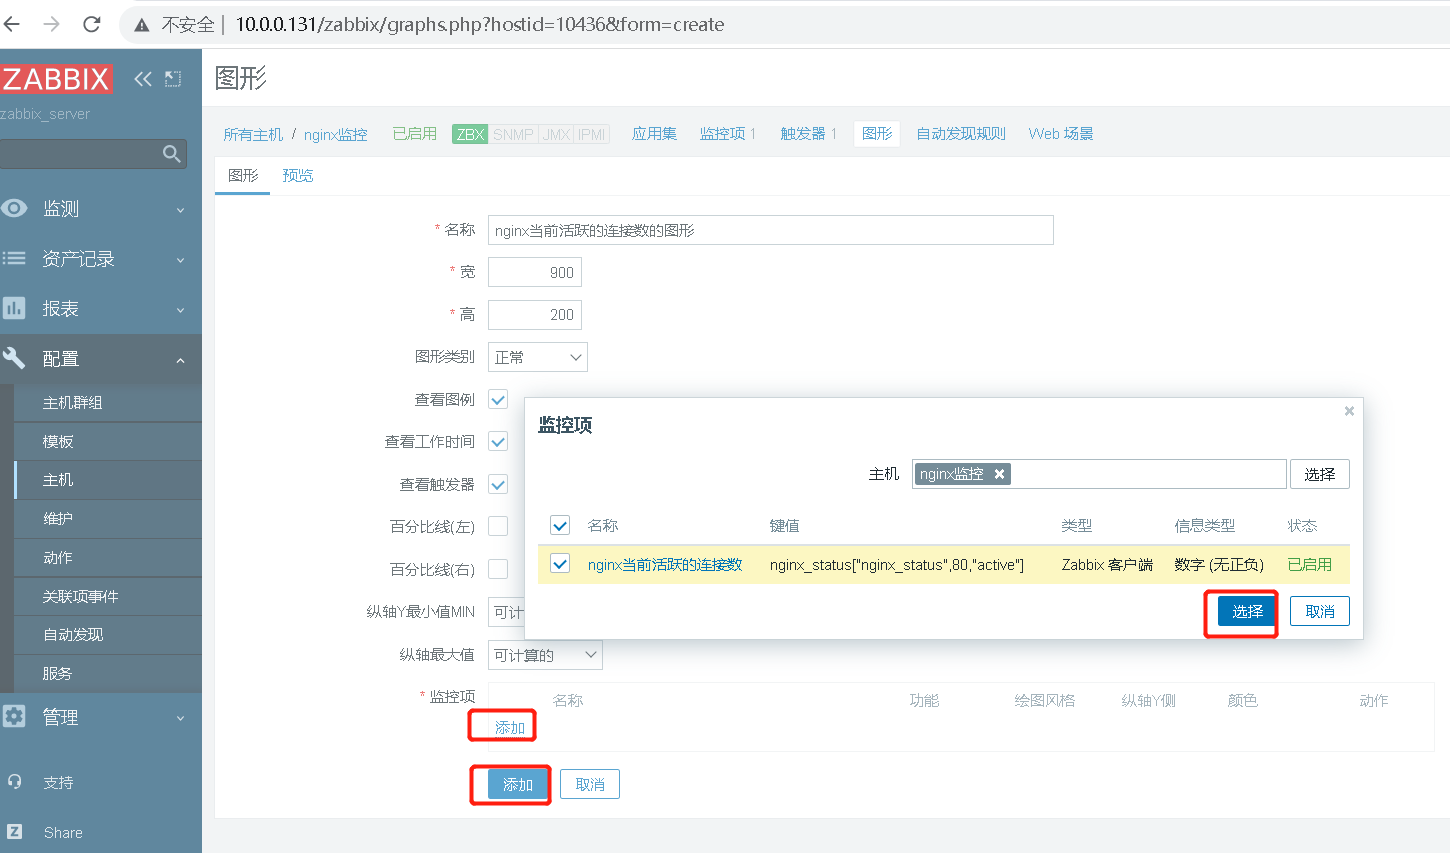Screen dimensions: 1450x853
Task: Open 自动发现 in the sidebar
Action: tap(108, 635)
